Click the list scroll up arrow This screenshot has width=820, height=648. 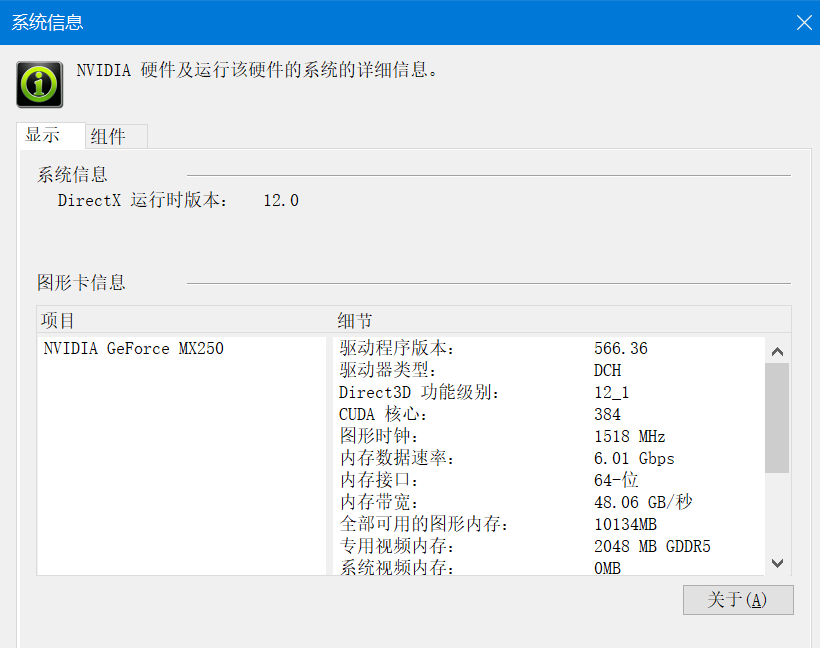777,351
